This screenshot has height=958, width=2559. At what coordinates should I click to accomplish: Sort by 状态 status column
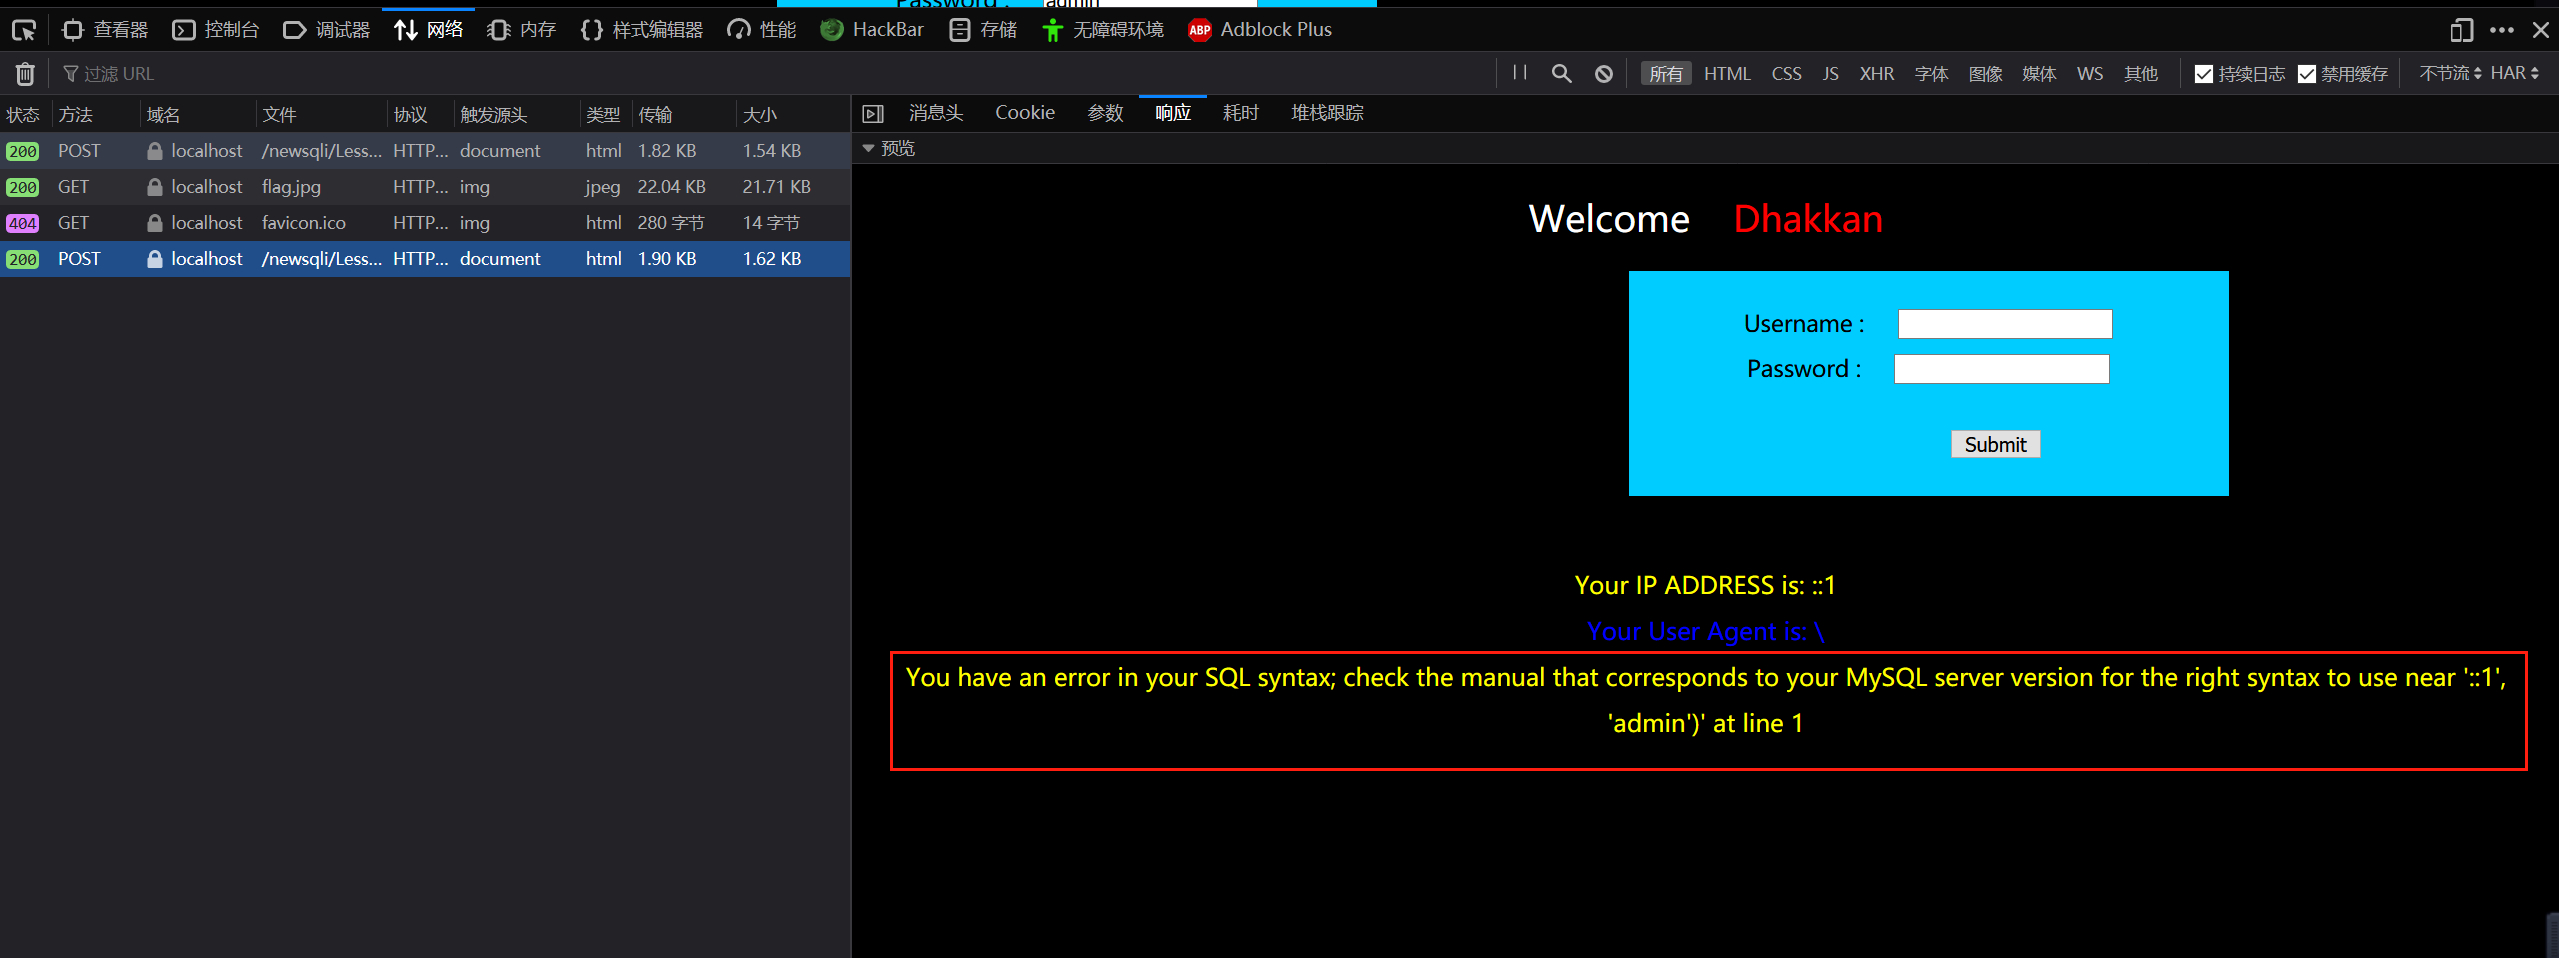click(23, 115)
